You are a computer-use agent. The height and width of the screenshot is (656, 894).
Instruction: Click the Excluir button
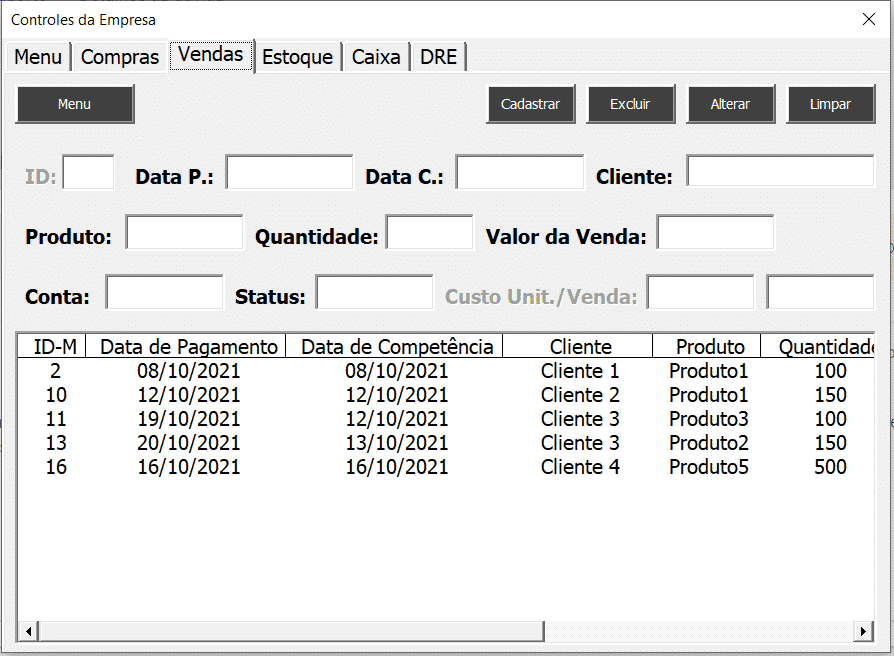click(x=631, y=104)
